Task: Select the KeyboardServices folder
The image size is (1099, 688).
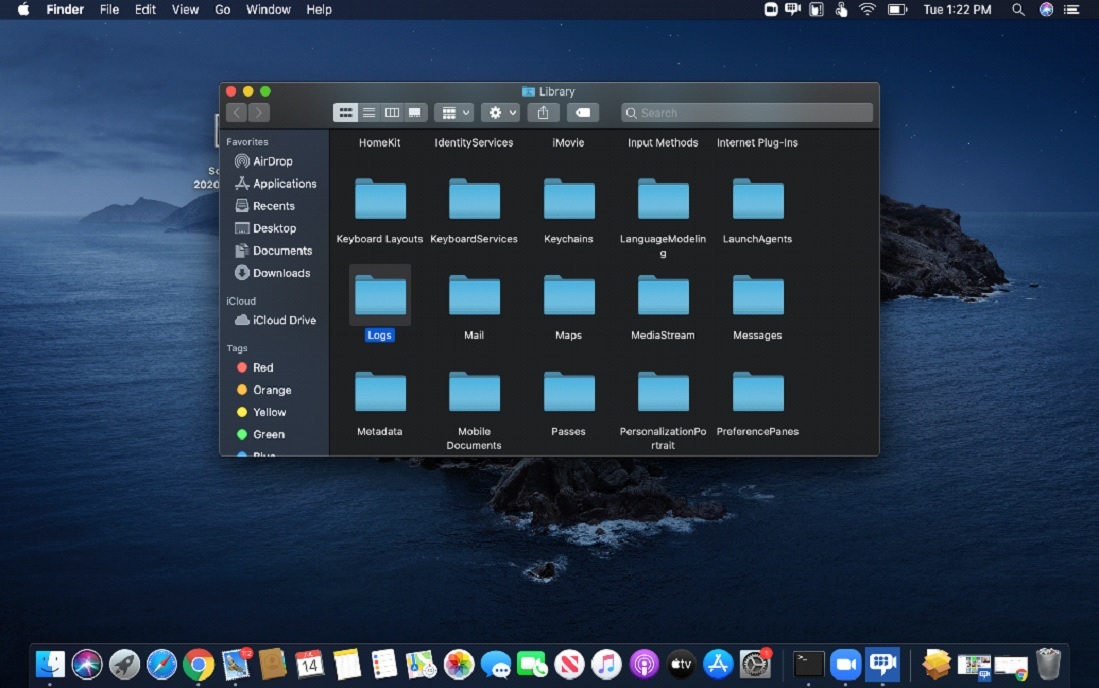Action: [475, 200]
